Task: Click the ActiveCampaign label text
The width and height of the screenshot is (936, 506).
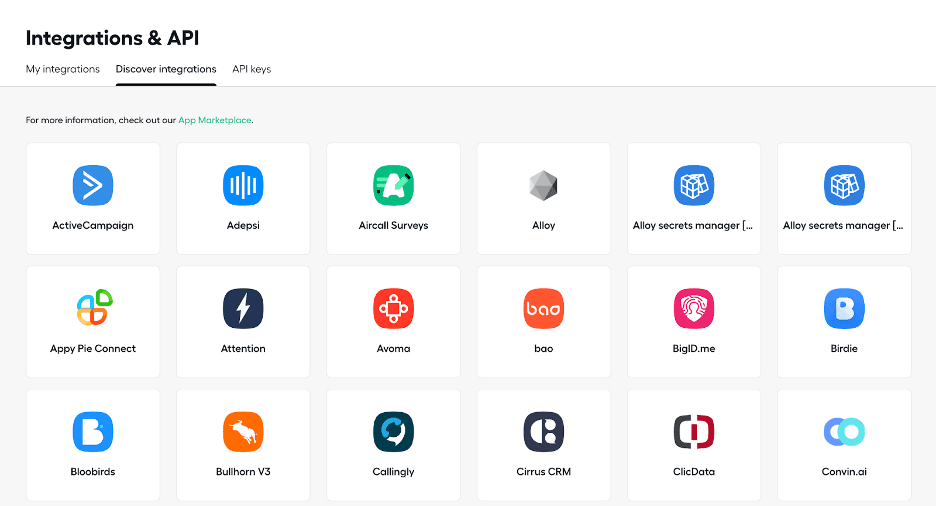Action: (x=93, y=226)
